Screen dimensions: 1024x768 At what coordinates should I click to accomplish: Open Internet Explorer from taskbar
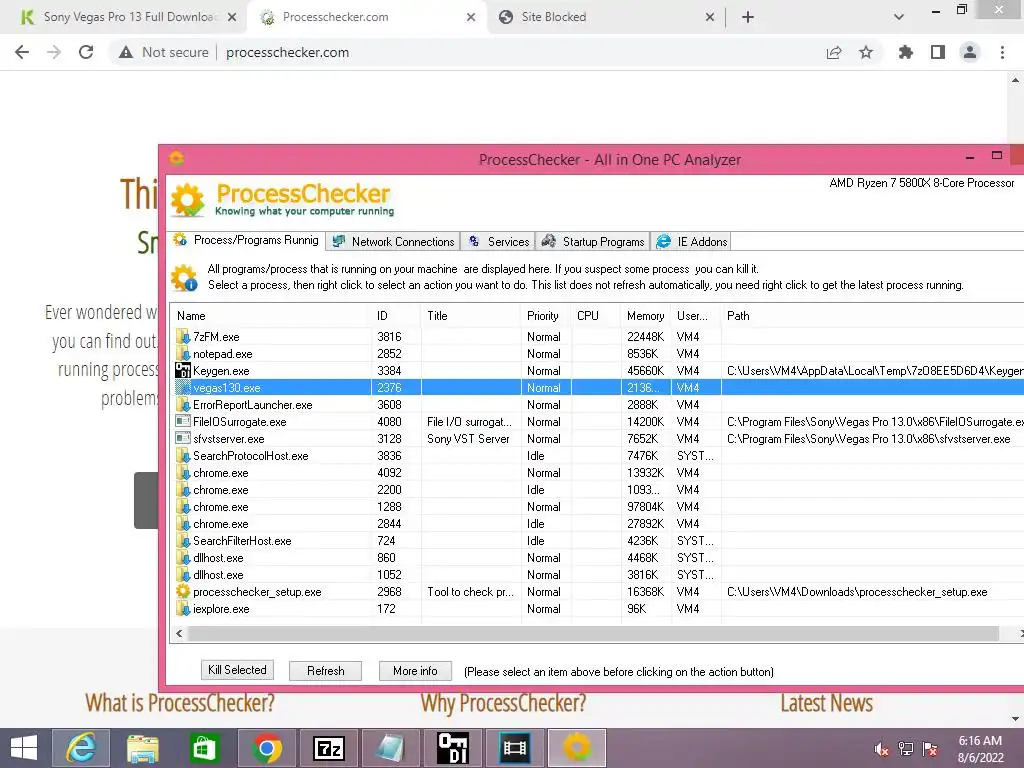pyautogui.click(x=81, y=748)
